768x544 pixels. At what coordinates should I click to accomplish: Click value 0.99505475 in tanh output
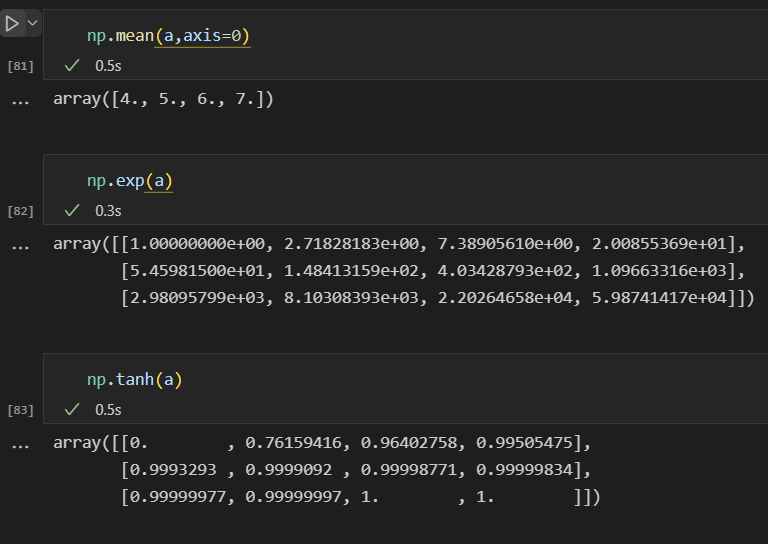(525, 443)
